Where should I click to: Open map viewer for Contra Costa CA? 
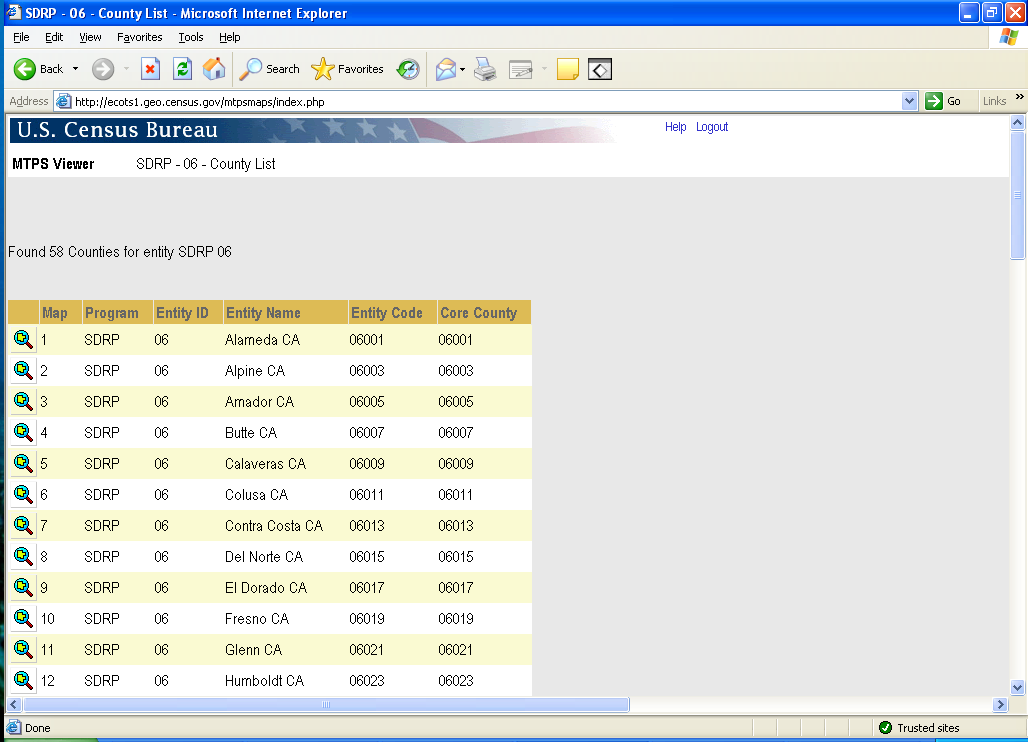click(x=24, y=526)
